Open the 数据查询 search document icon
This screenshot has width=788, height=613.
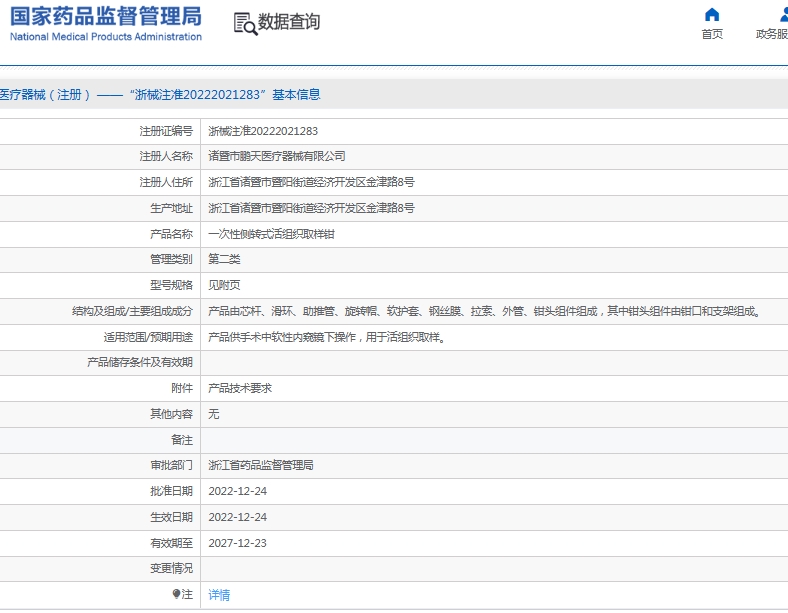click(x=245, y=24)
